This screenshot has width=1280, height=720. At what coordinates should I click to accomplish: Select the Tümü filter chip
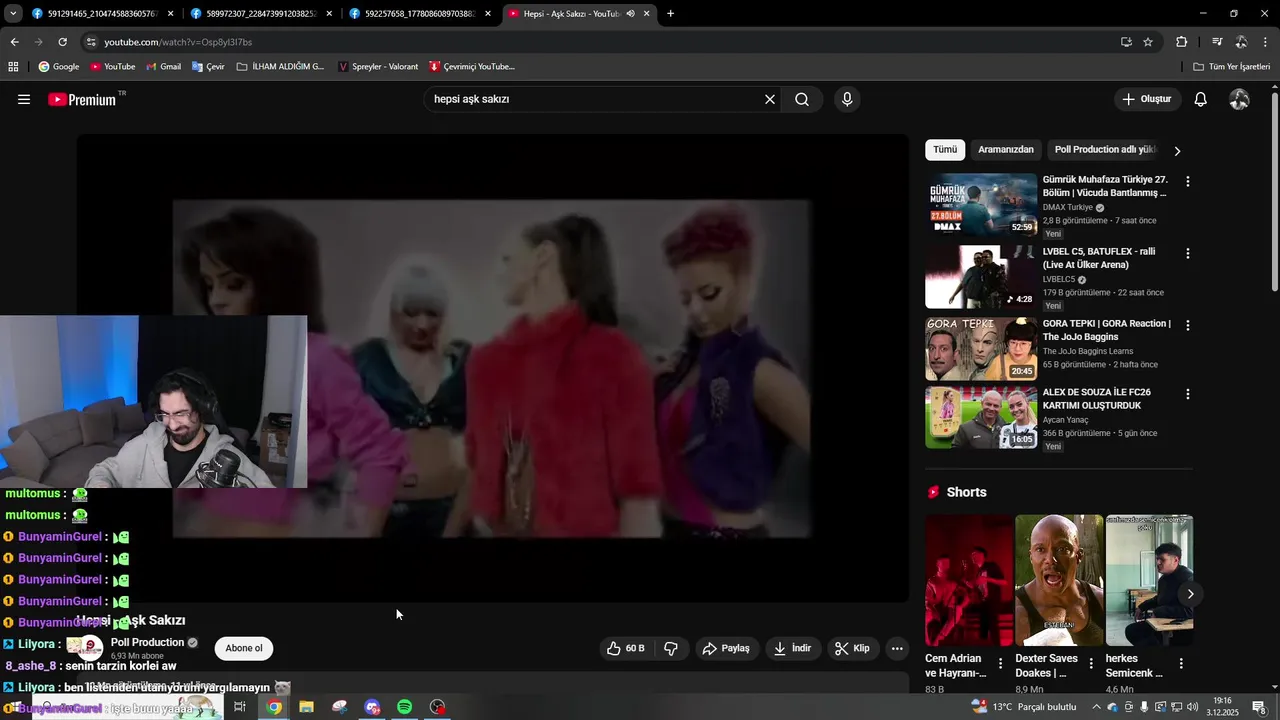945,150
